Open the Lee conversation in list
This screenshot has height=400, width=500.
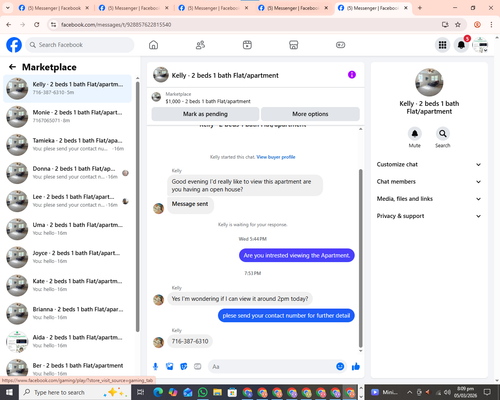click(x=67, y=201)
